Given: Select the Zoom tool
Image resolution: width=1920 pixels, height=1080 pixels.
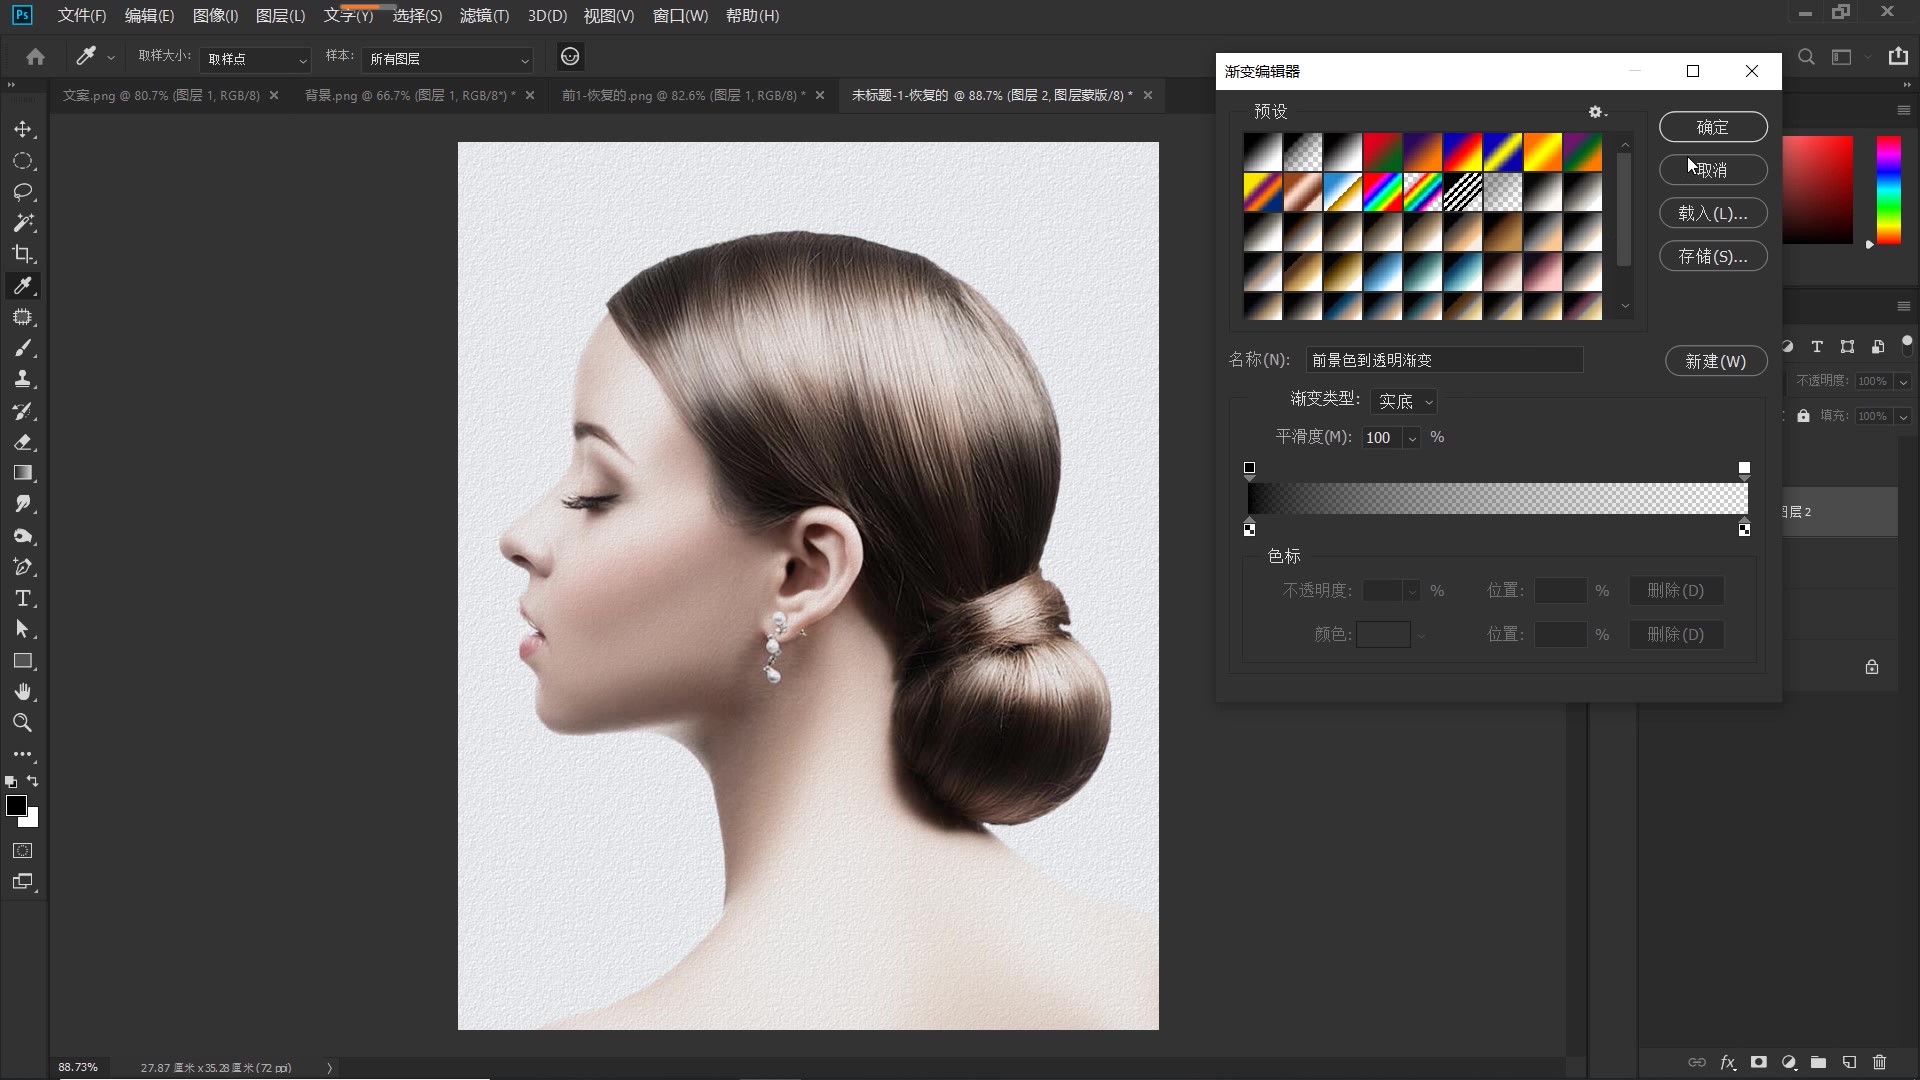Looking at the screenshot, I should click(23, 723).
